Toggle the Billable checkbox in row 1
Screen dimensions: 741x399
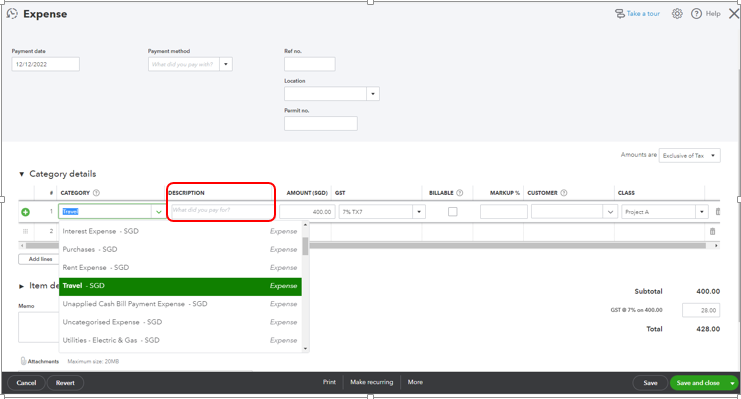[453, 211]
